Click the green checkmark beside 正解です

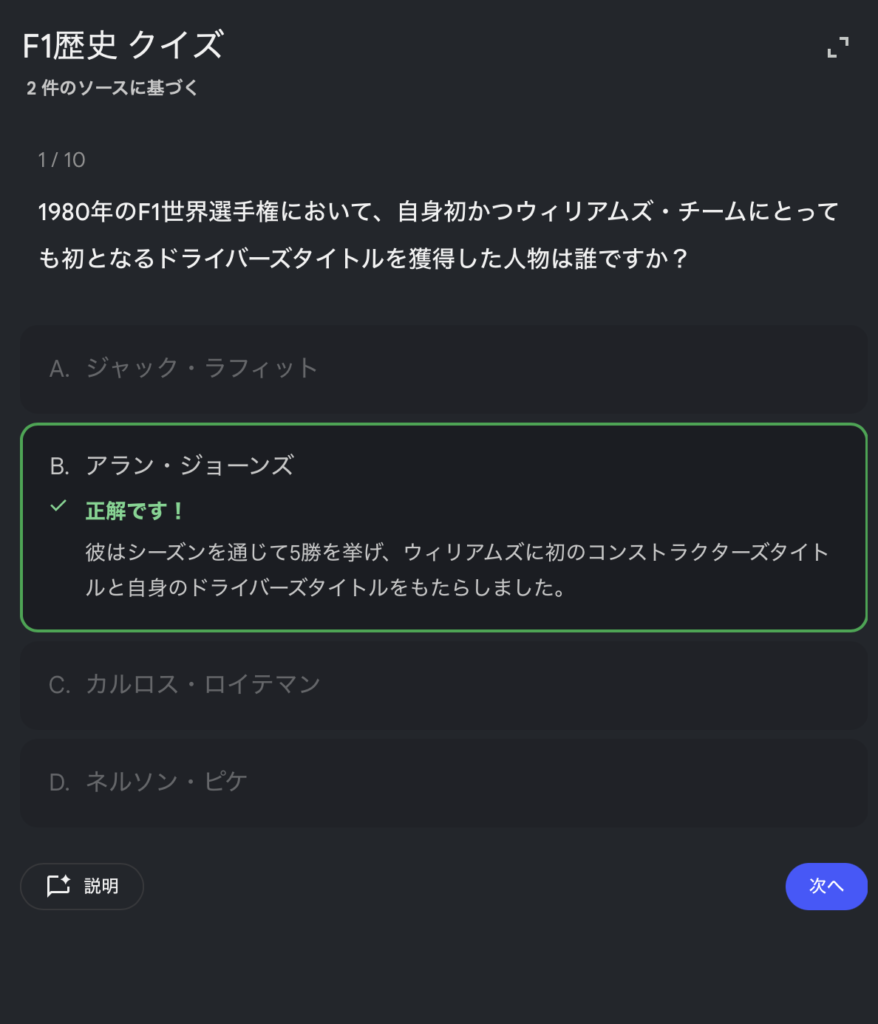pyautogui.click(x=58, y=507)
